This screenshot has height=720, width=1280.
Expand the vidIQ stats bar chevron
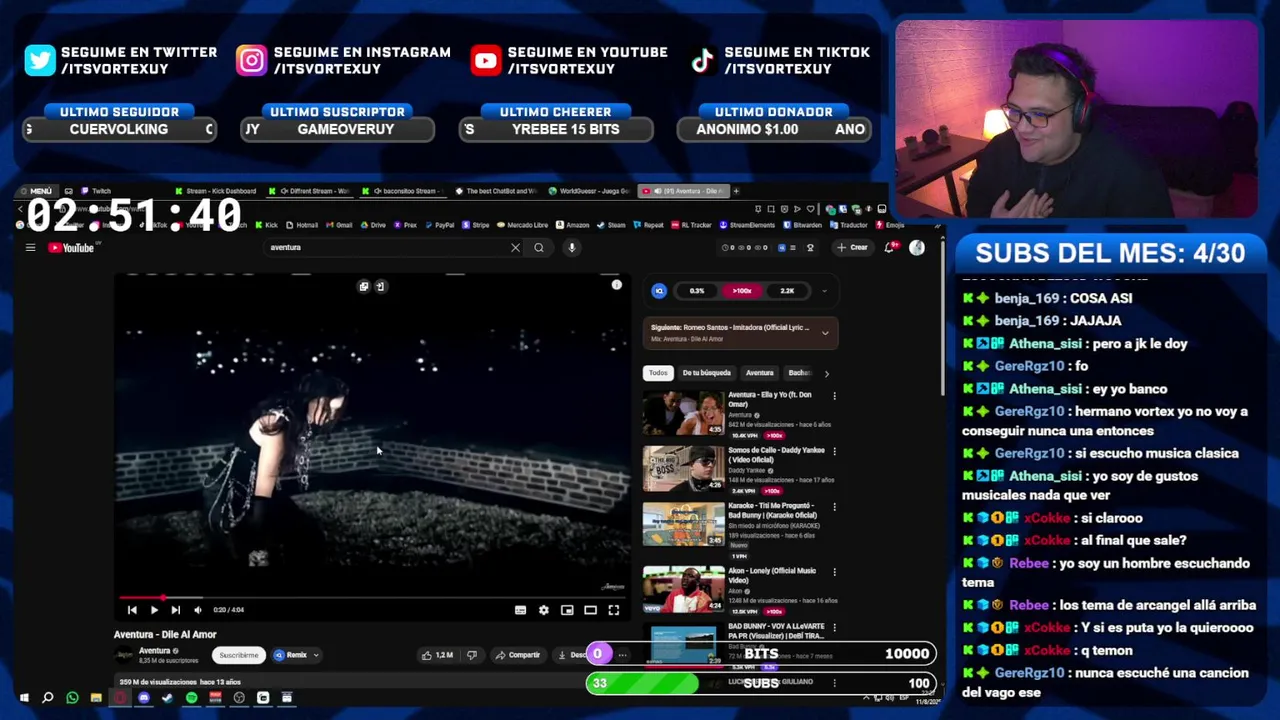pyautogui.click(x=824, y=291)
